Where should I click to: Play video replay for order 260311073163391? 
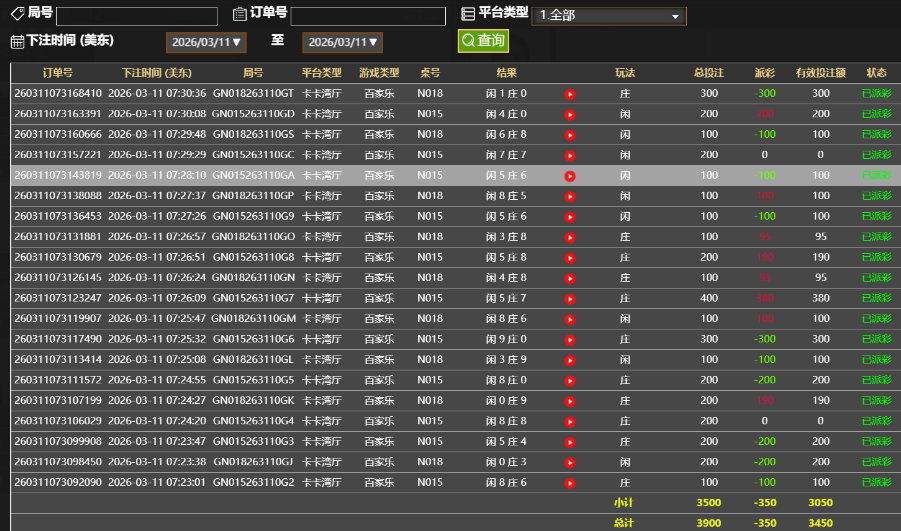pyautogui.click(x=570, y=115)
